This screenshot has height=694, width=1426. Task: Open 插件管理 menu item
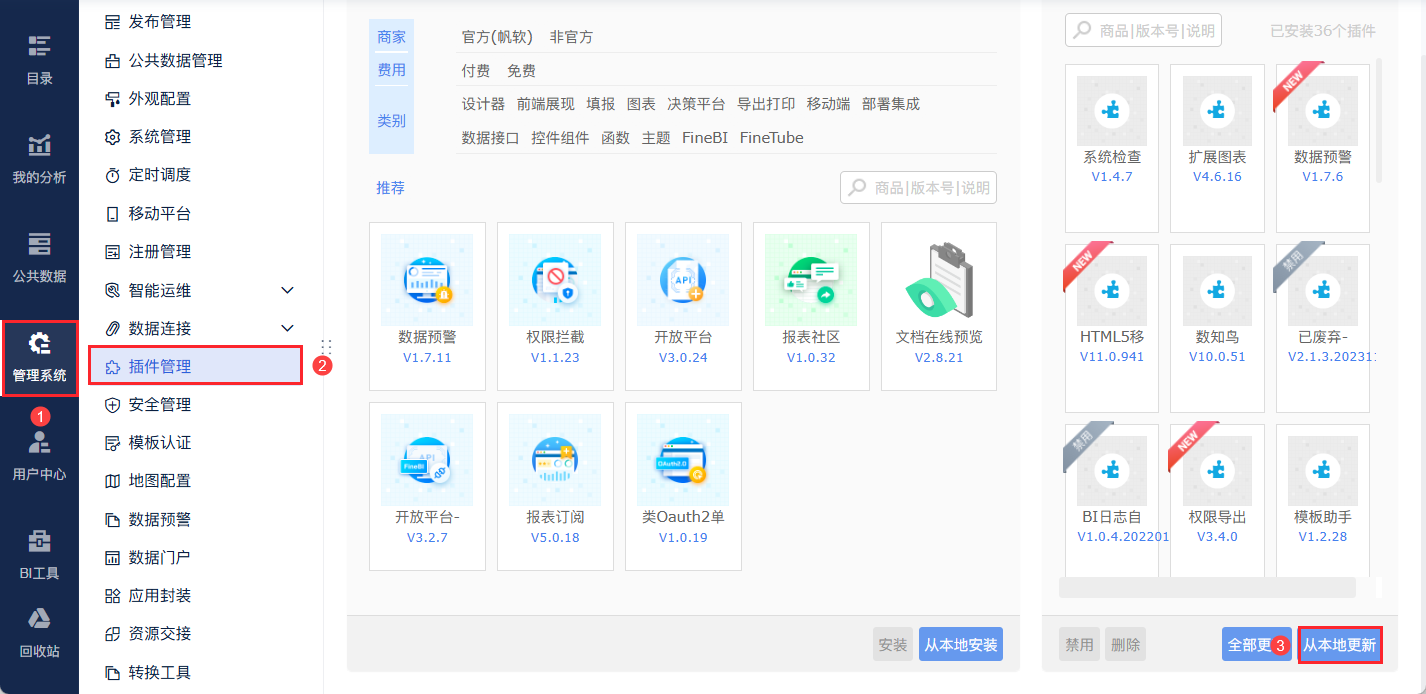point(195,366)
